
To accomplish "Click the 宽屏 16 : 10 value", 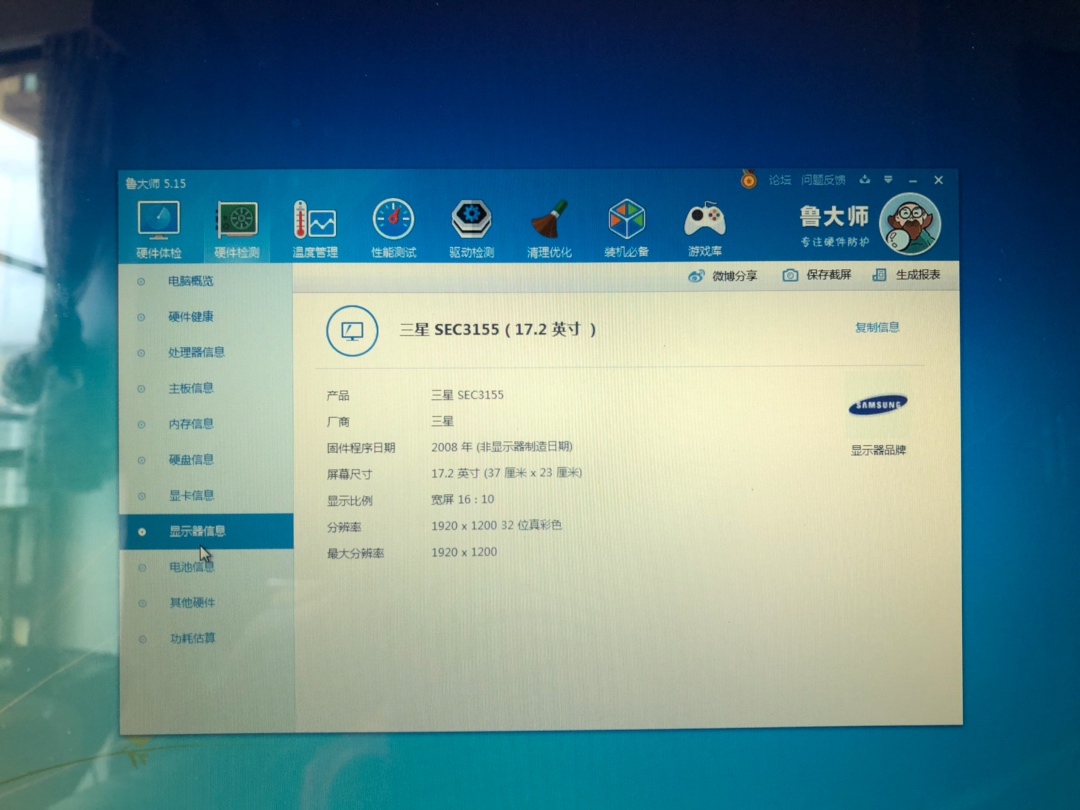I will pyautogui.click(x=463, y=499).
